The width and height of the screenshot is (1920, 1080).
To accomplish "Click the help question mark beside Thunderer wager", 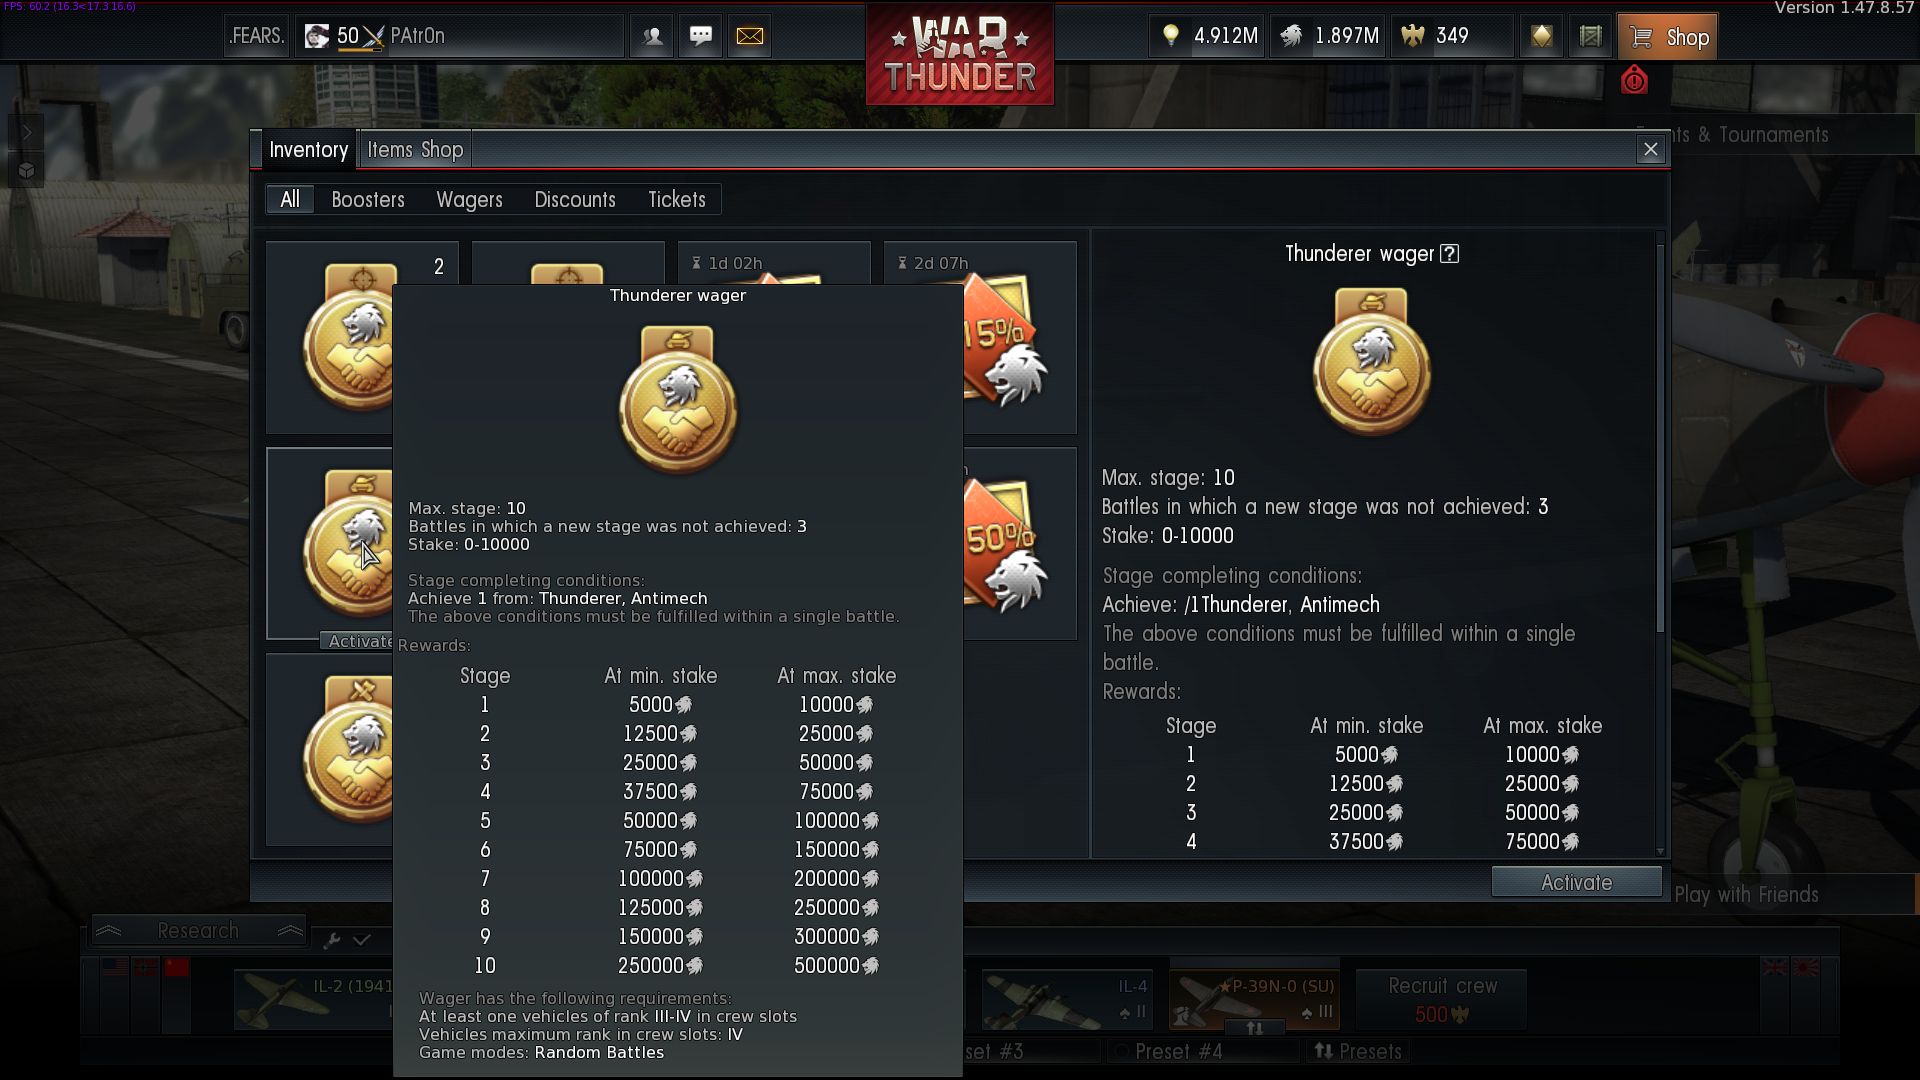I will tap(1449, 254).
